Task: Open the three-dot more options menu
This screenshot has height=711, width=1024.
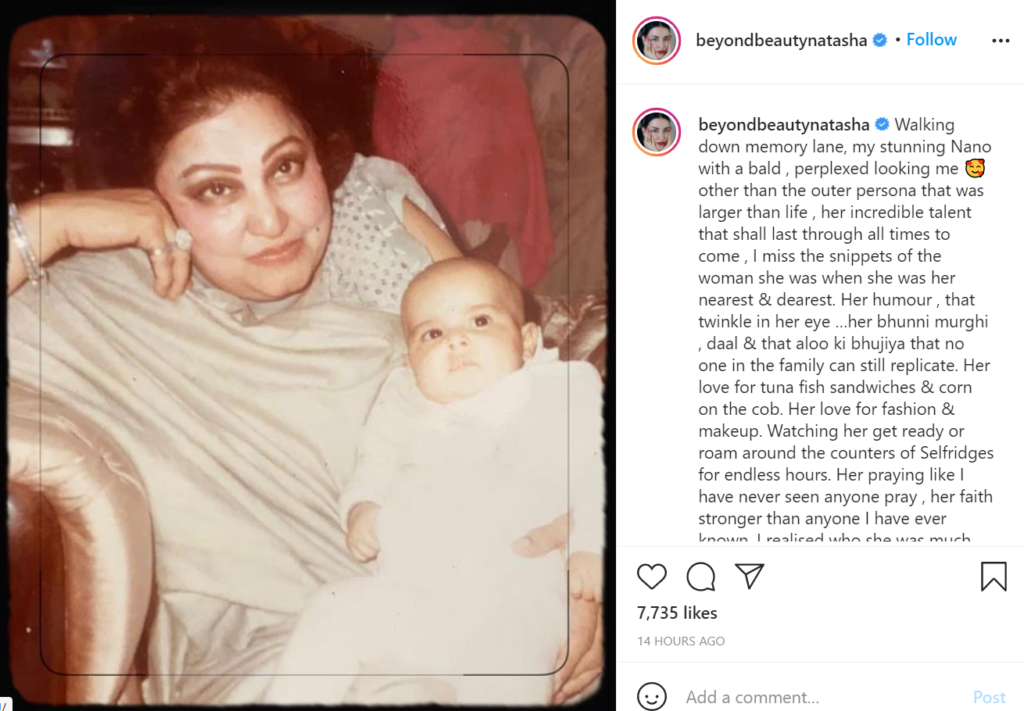Action: pyautogui.click(x=1000, y=40)
